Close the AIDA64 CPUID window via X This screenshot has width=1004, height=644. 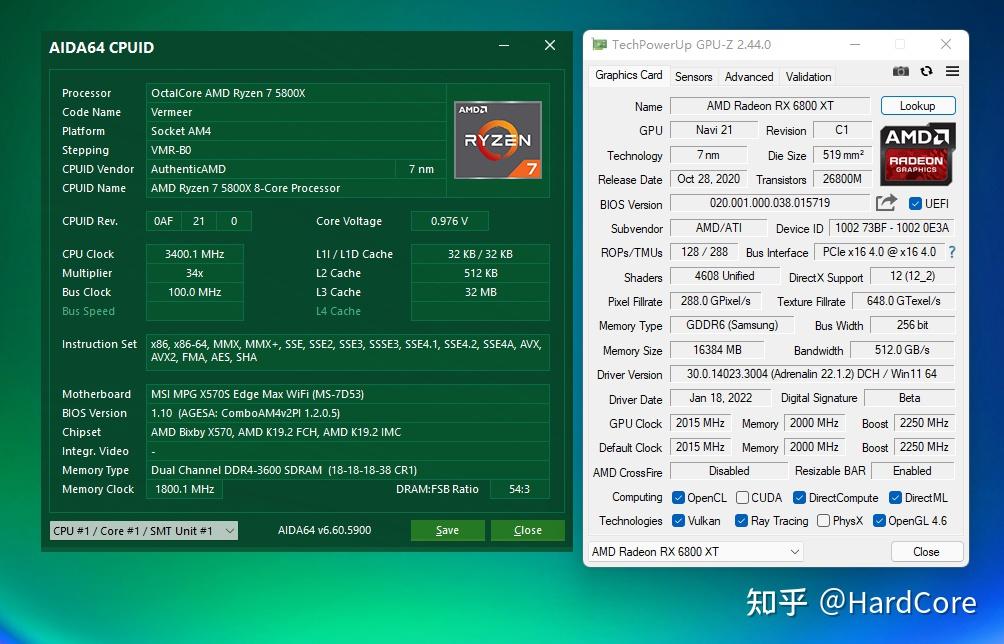[549, 45]
